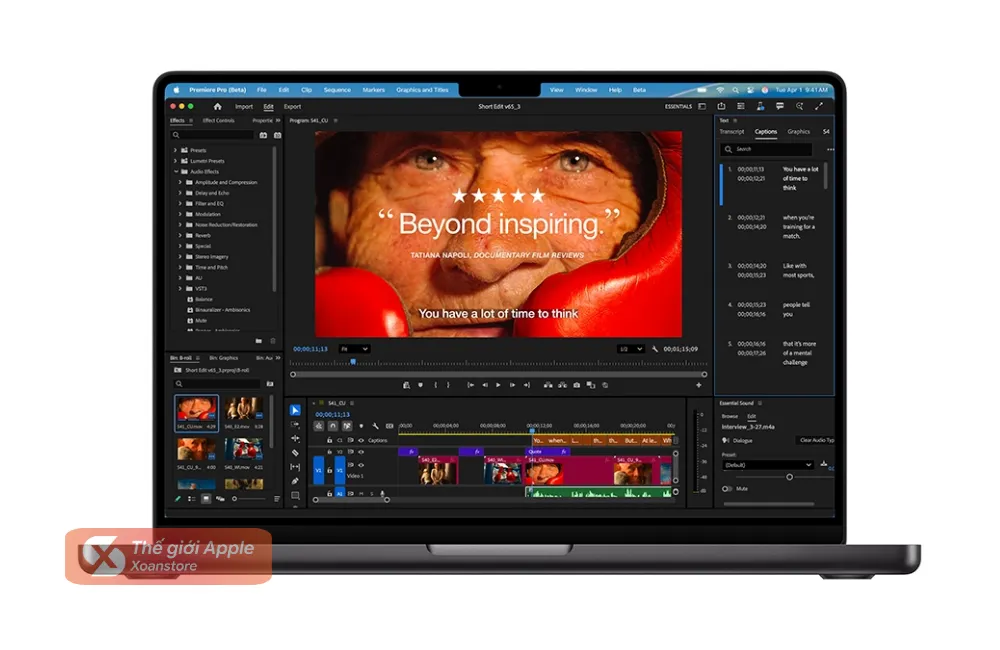The height and width of the screenshot is (650, 1000).
Task: Toggle V2 track output eye
Action: point(361,452)
